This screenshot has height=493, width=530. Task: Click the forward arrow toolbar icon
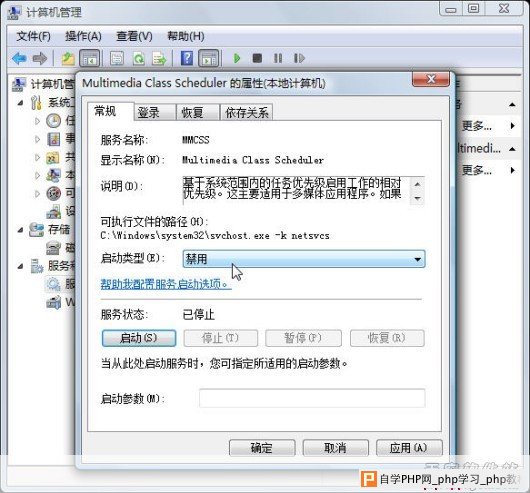click(40, 58)
